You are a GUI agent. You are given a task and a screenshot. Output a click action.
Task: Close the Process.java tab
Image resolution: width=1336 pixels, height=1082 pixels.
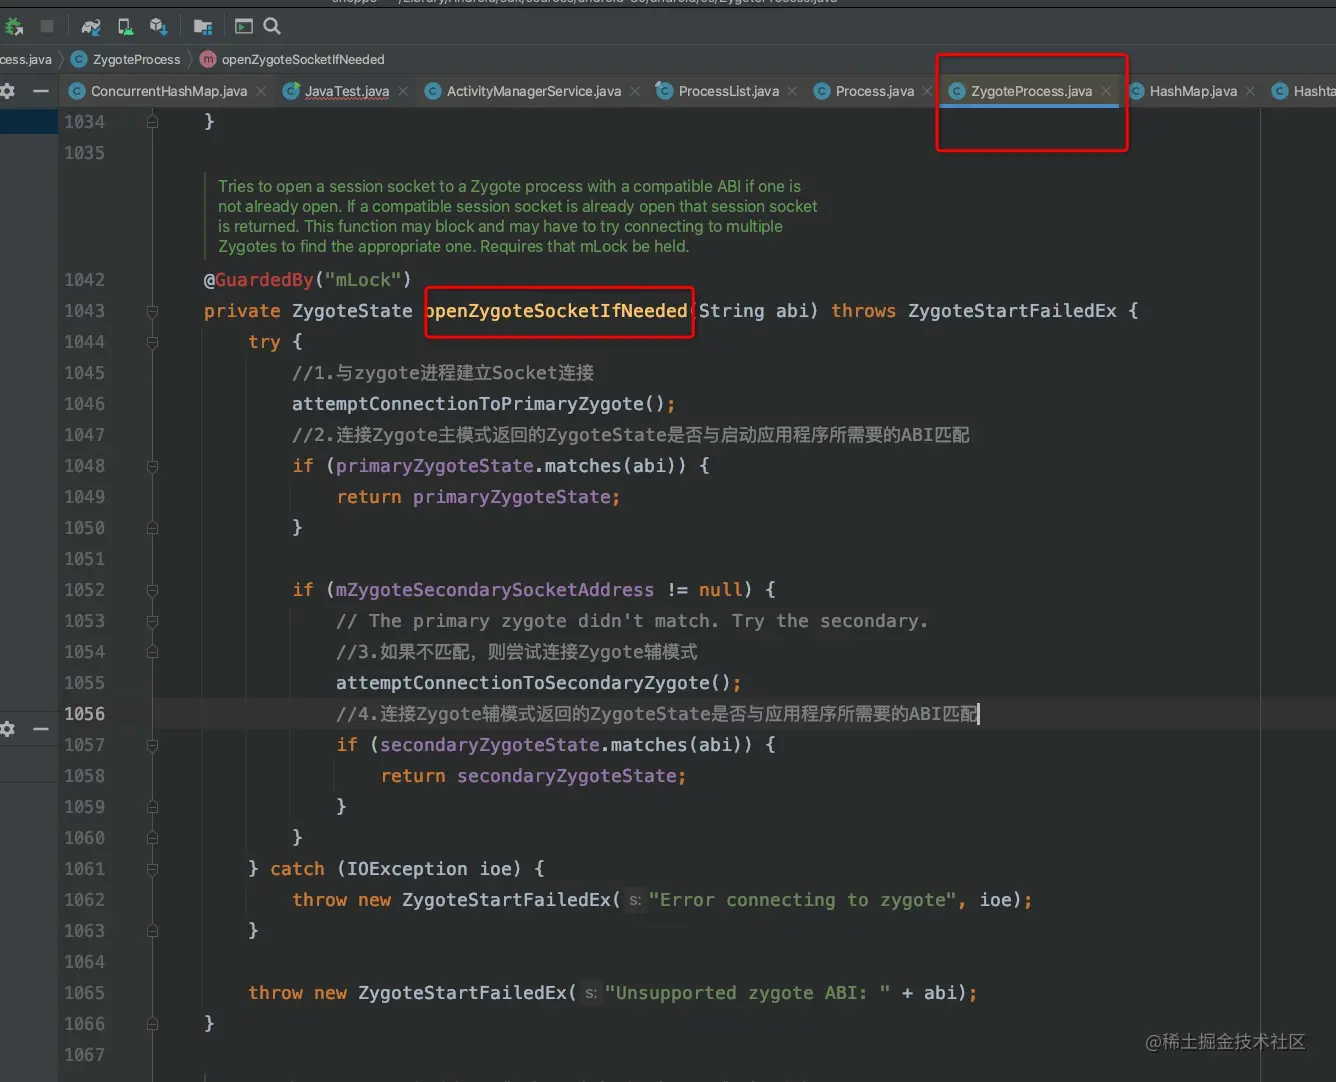pos(927,91)
